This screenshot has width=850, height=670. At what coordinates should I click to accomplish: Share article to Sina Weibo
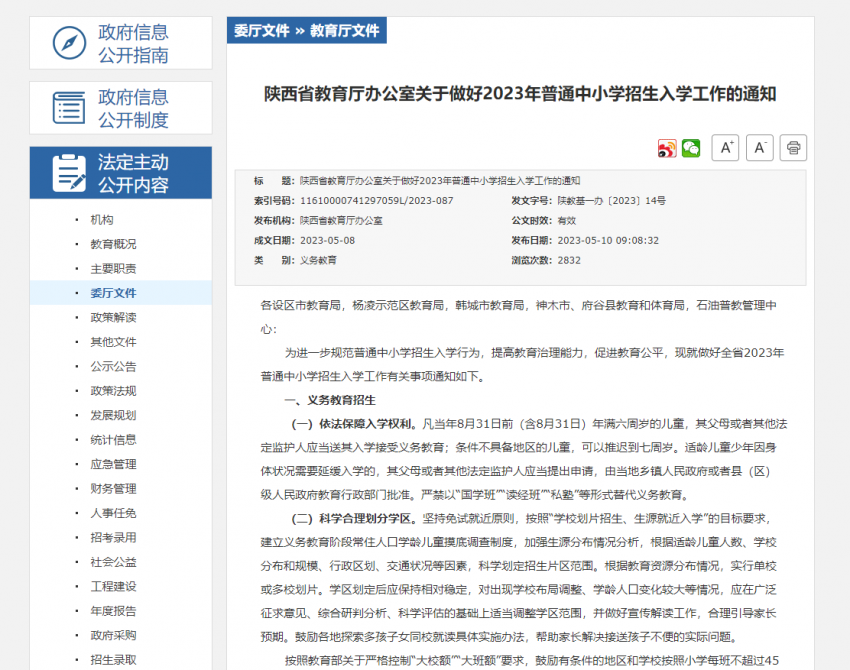tap(667, 148)
